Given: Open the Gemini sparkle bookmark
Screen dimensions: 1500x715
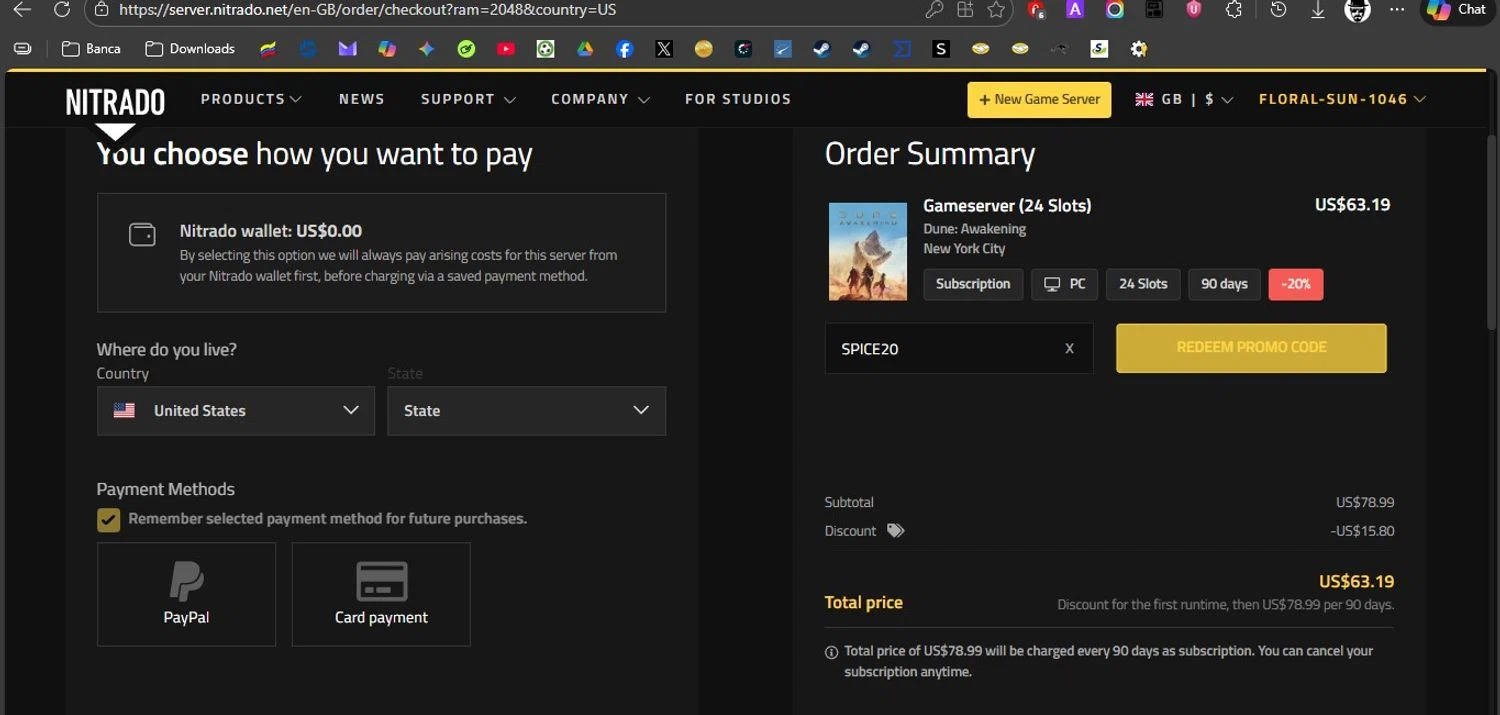Looking at the screenshot, I should [427, 48].
